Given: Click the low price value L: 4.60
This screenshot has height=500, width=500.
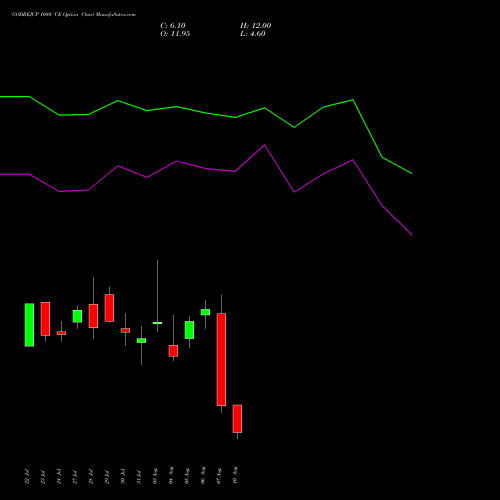Looking at the screenshot, I should [253, 34].
